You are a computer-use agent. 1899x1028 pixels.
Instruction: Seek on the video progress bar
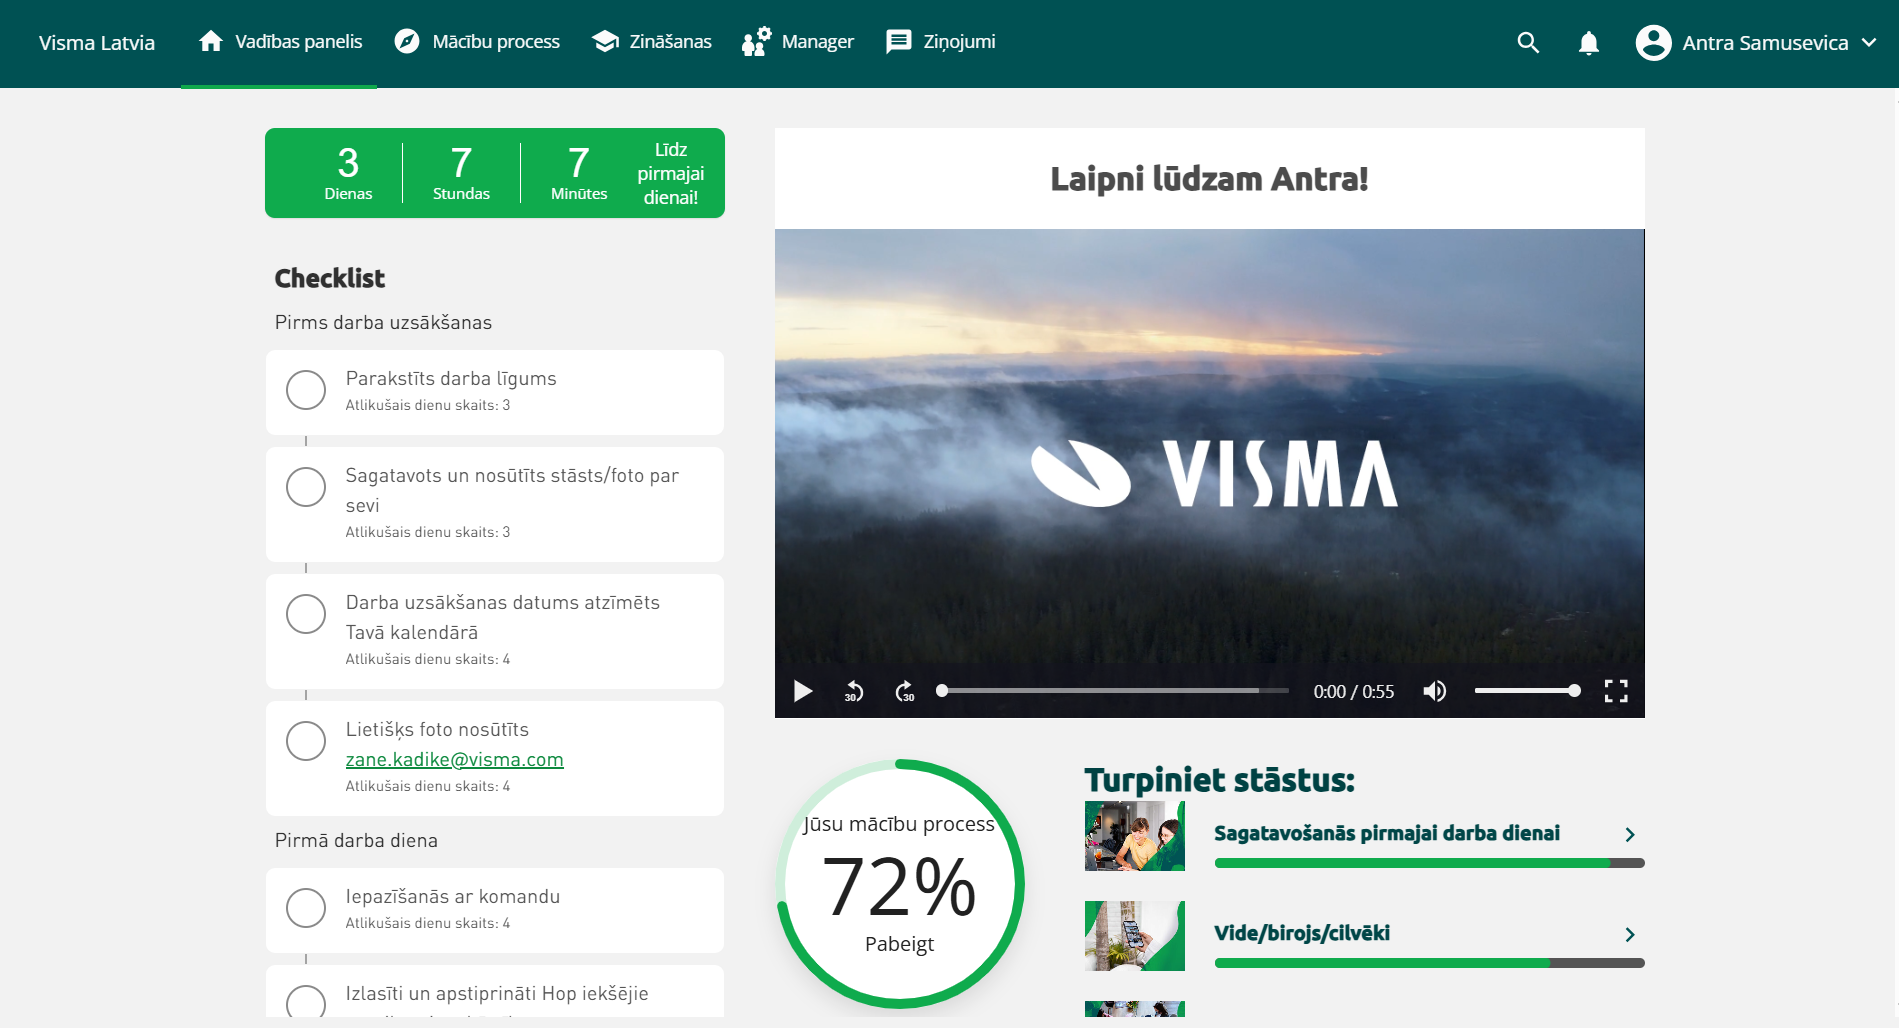click(1114, 691)
